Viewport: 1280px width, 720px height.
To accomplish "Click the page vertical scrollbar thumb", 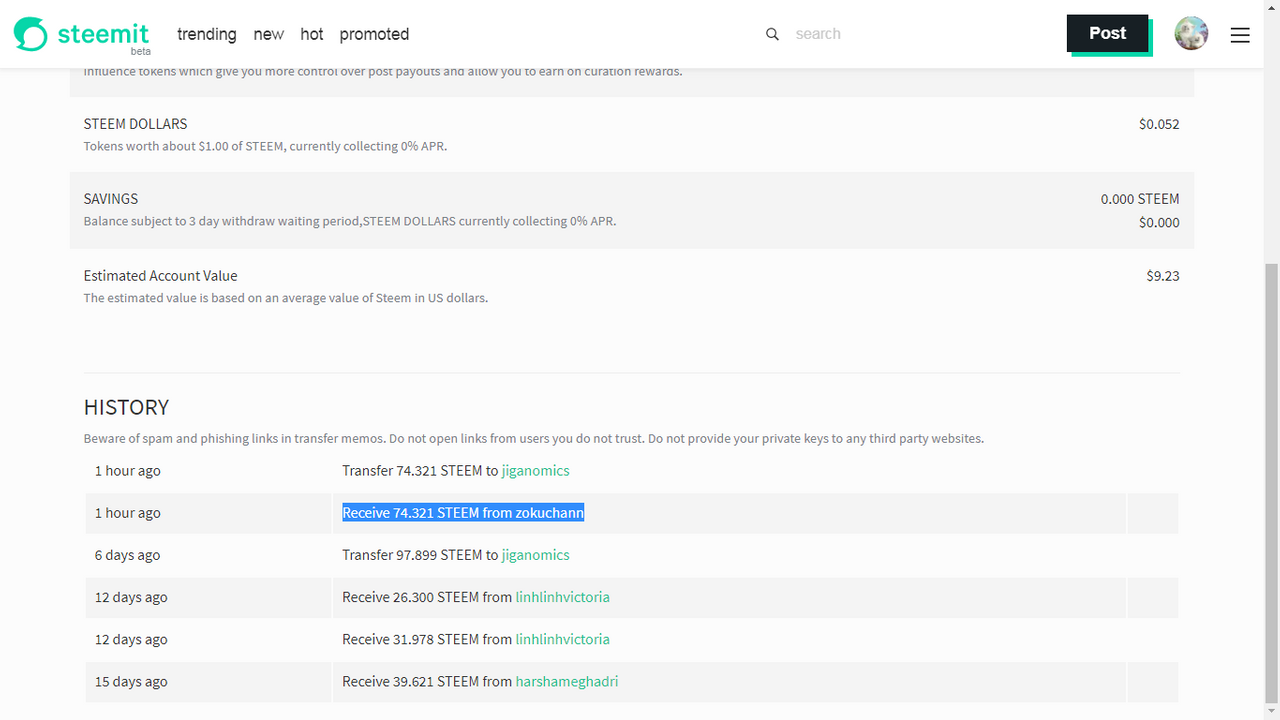I will tap(1271, 480).
